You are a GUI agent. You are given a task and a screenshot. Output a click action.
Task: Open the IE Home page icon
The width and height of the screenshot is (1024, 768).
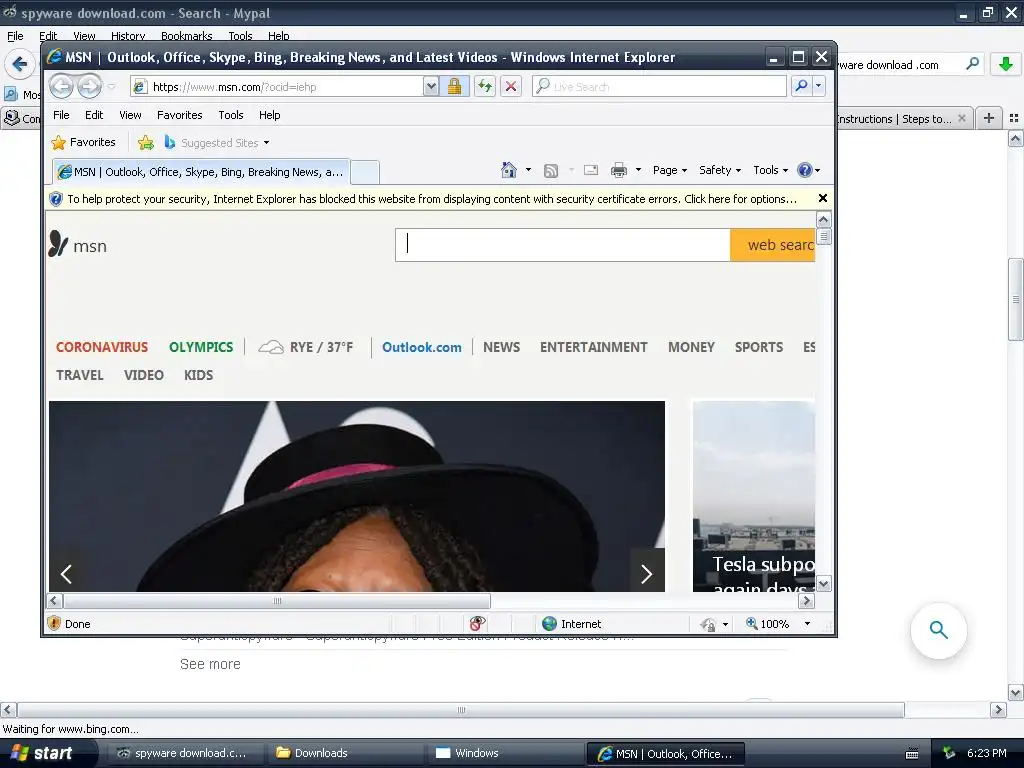click(x=509, y=170)
